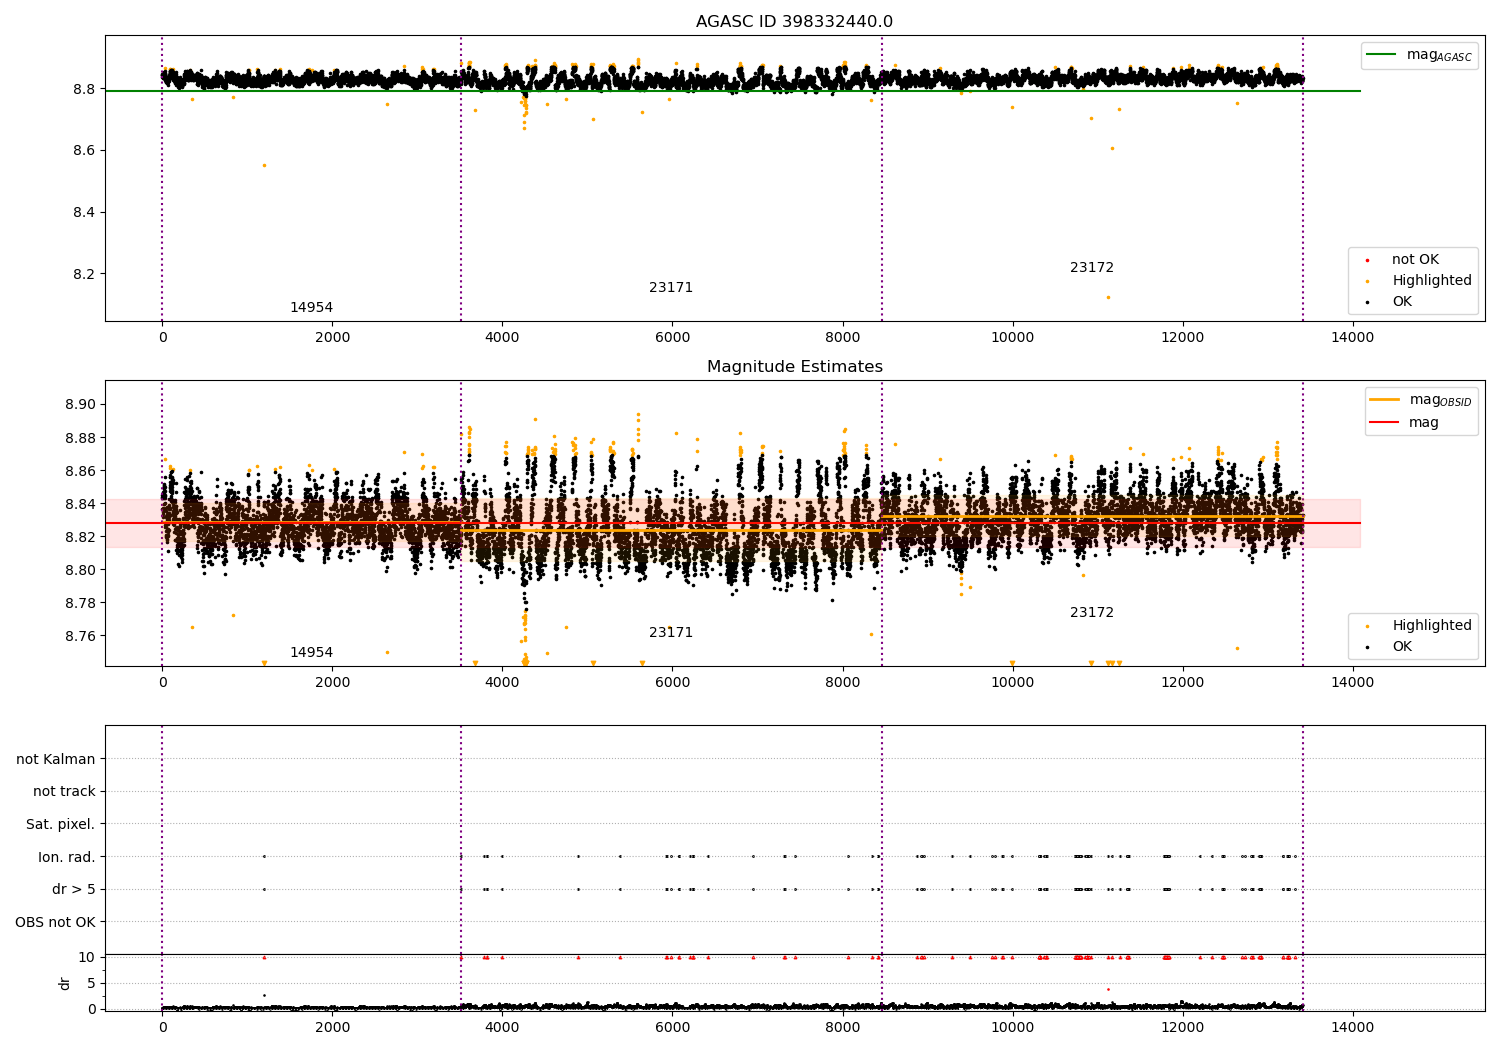This screenshot has width=1500, height=1050.
Task: Click the red mag legend line in middle plot
Action: coord(1384,423)
